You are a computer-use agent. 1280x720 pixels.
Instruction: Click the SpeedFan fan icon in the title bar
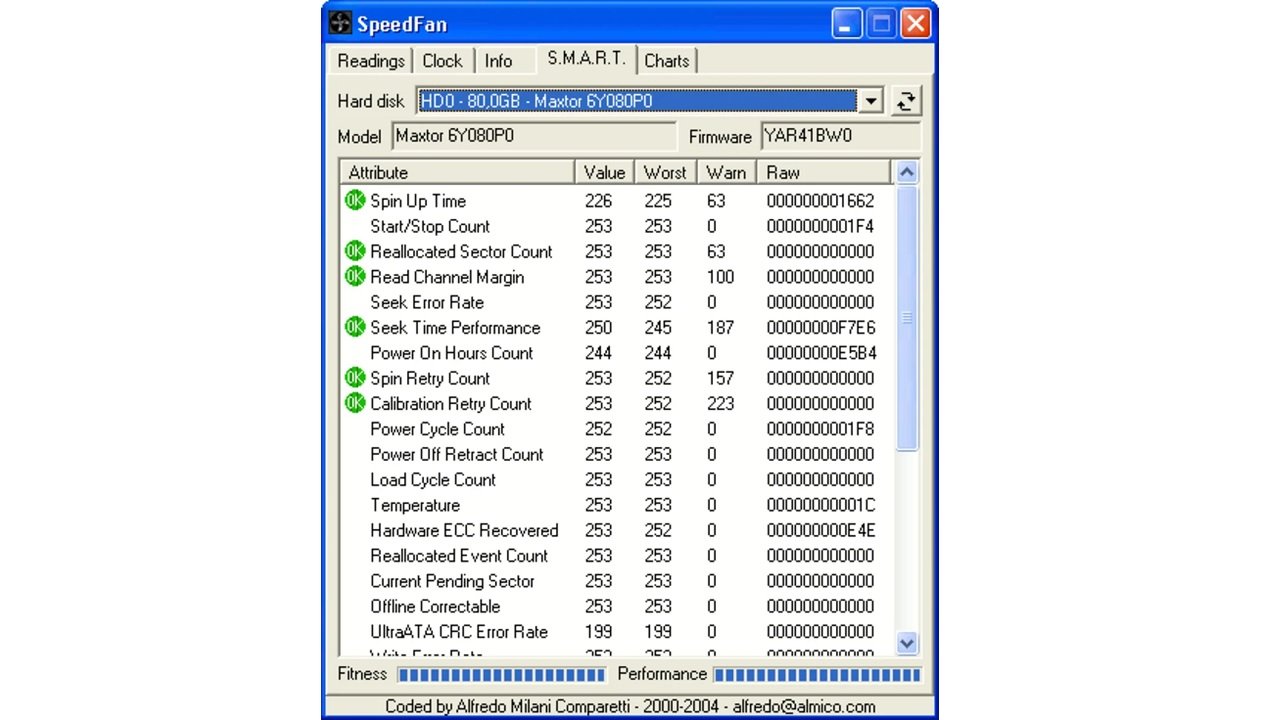click(x=340, y=23)
